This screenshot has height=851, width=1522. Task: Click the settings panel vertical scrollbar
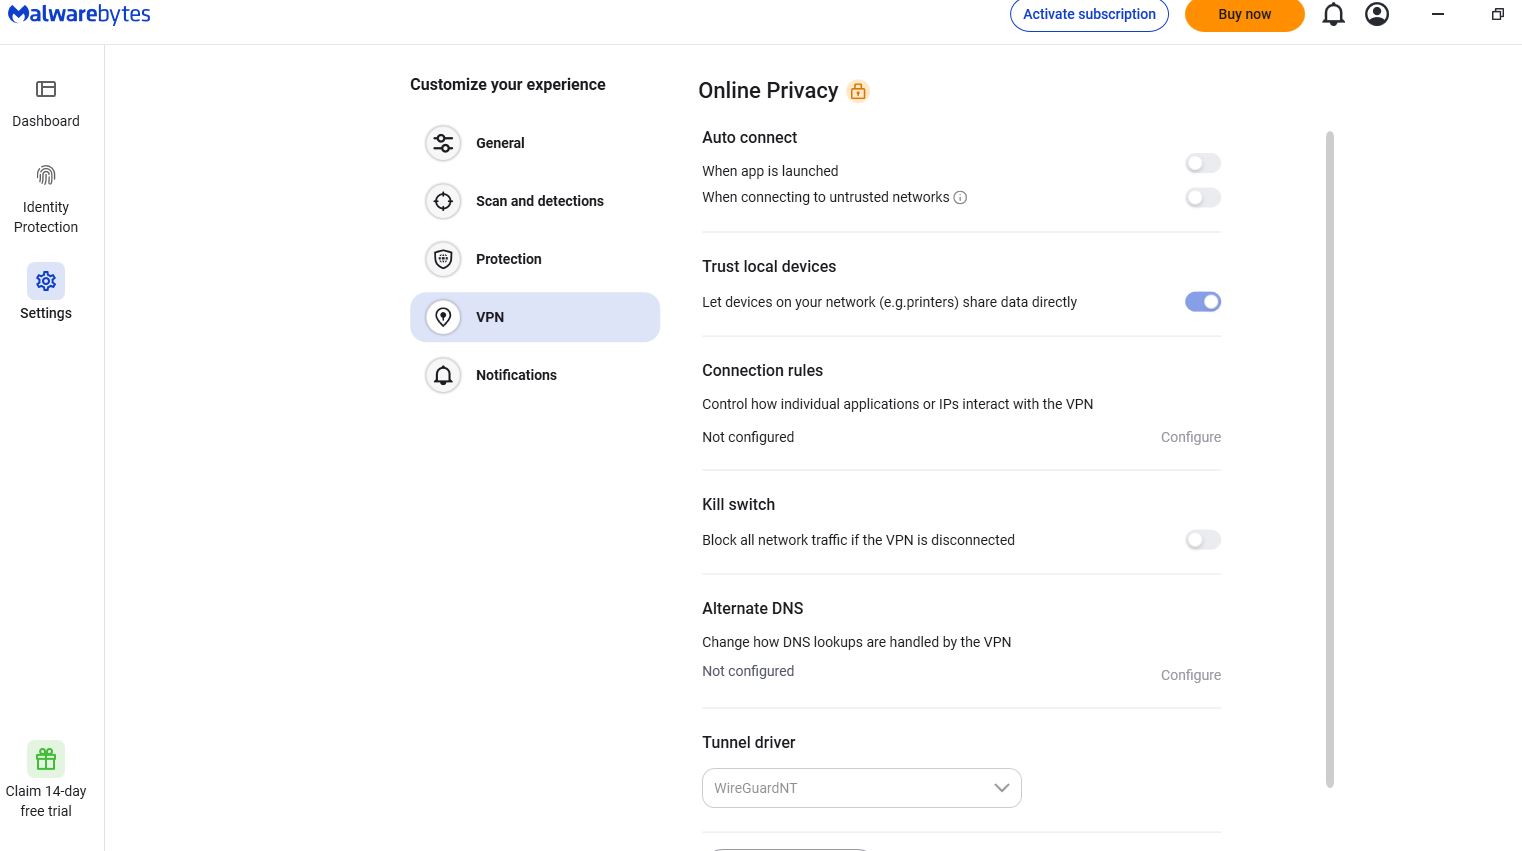click(x=1329, y=458)
